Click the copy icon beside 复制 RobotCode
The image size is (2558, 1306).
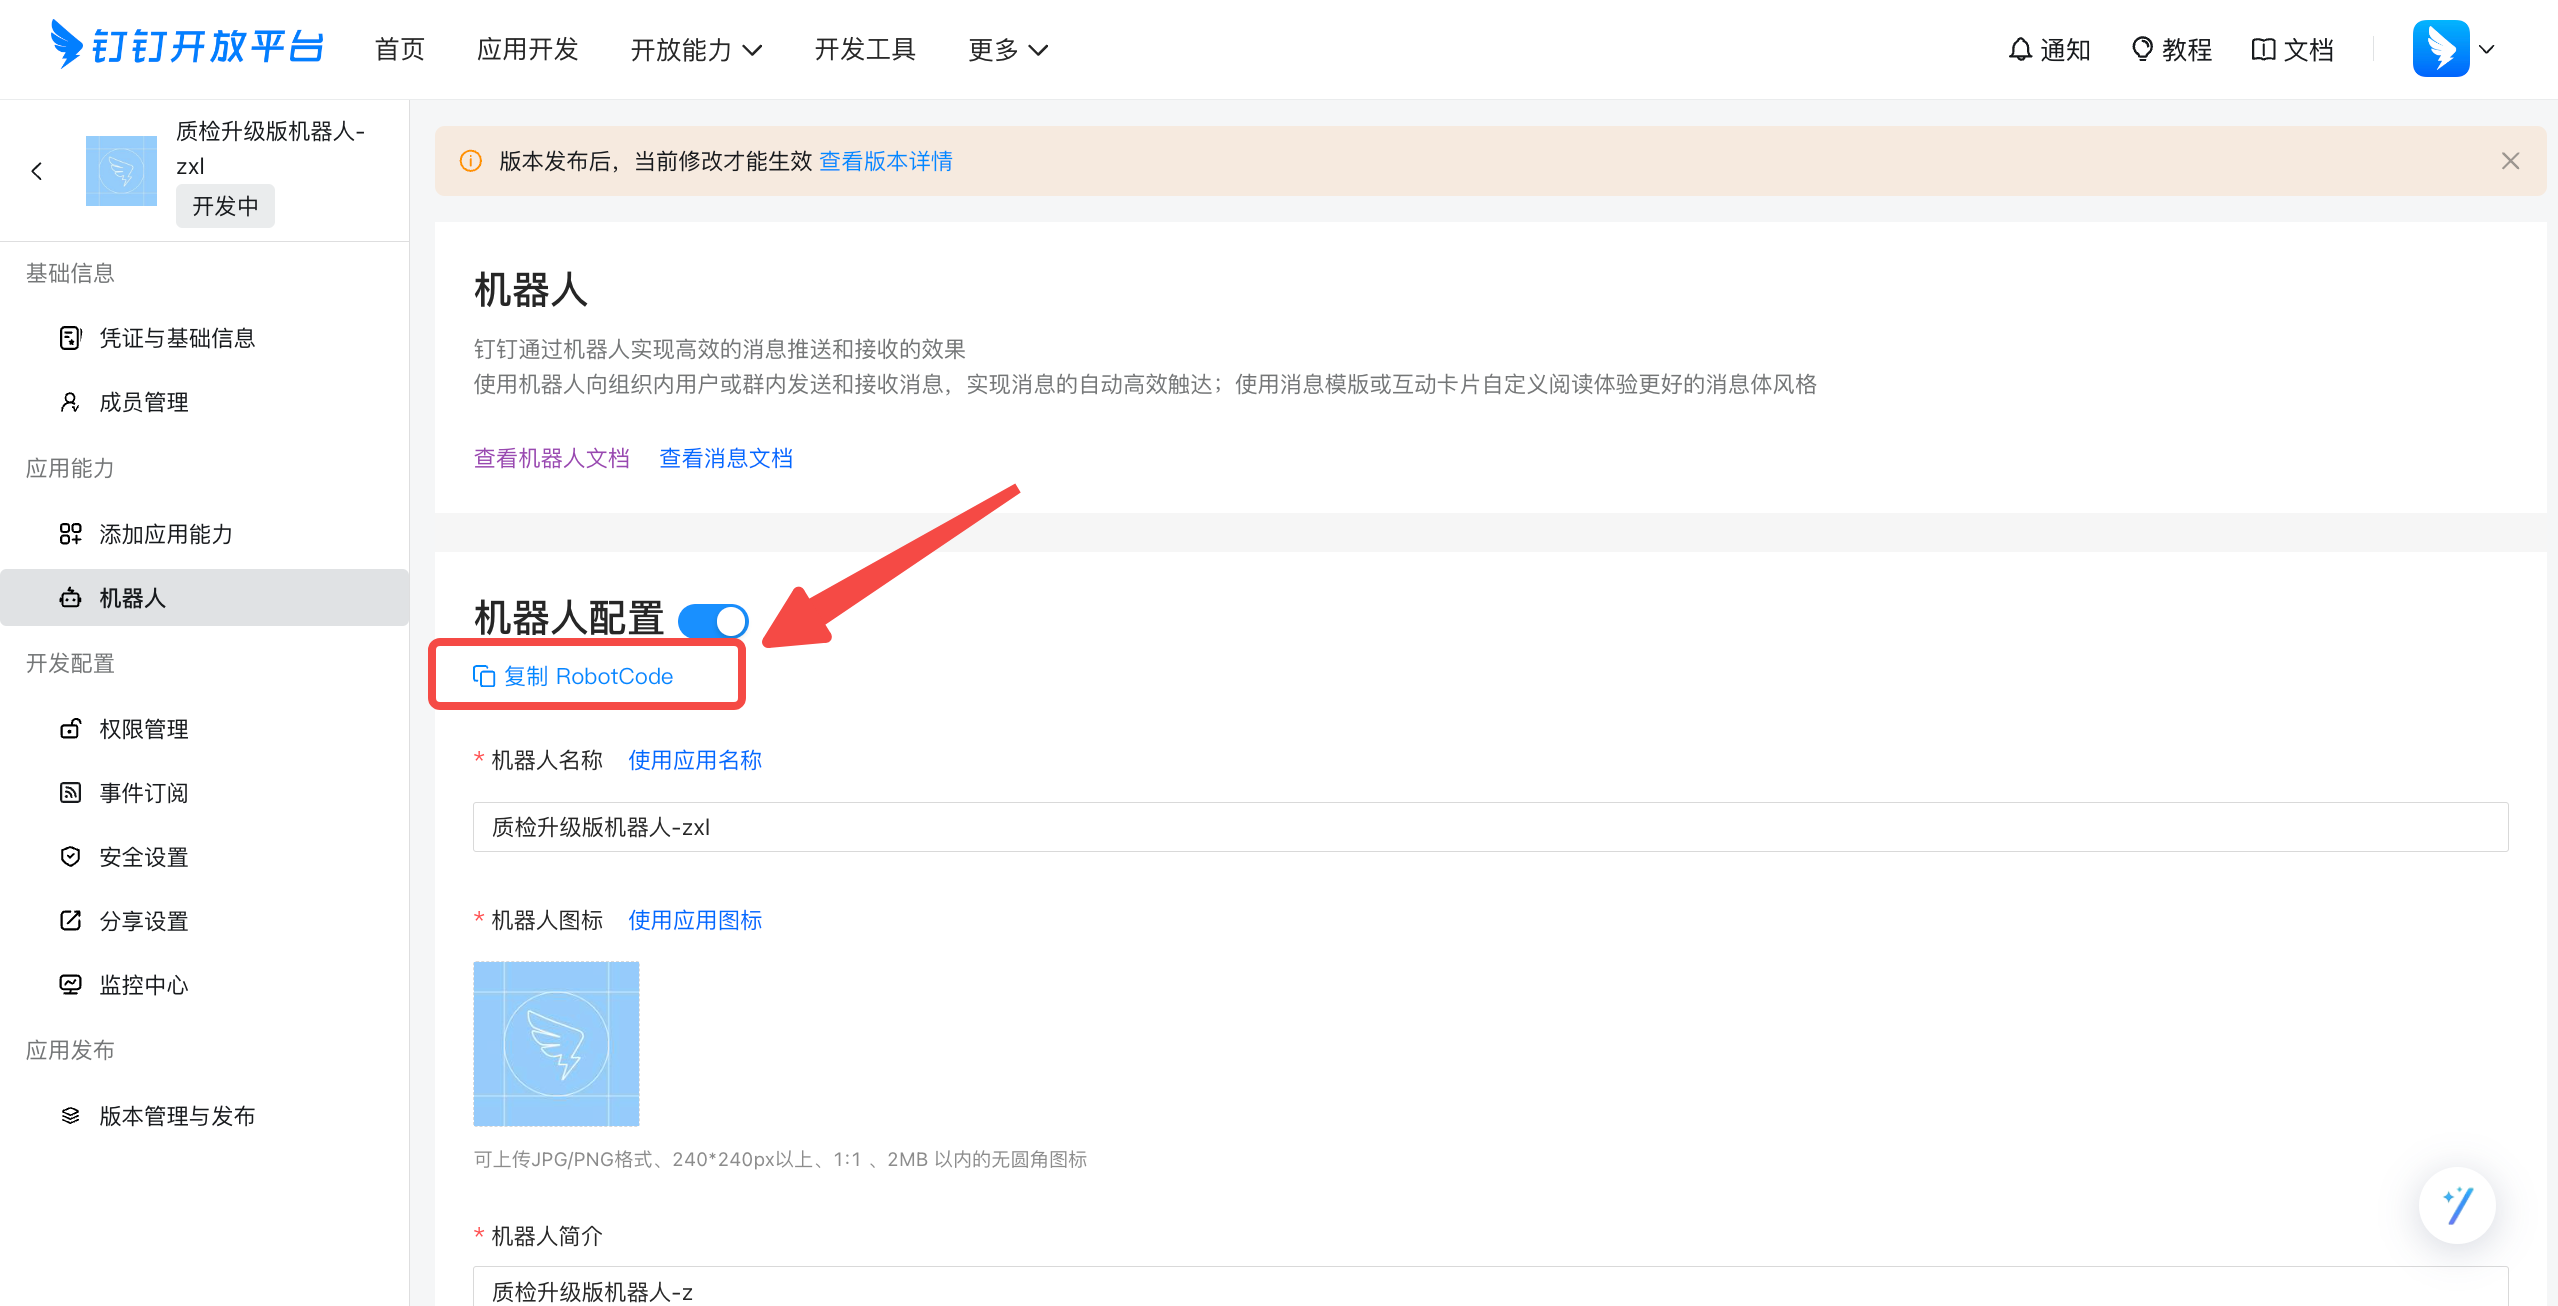pos(484,676)
